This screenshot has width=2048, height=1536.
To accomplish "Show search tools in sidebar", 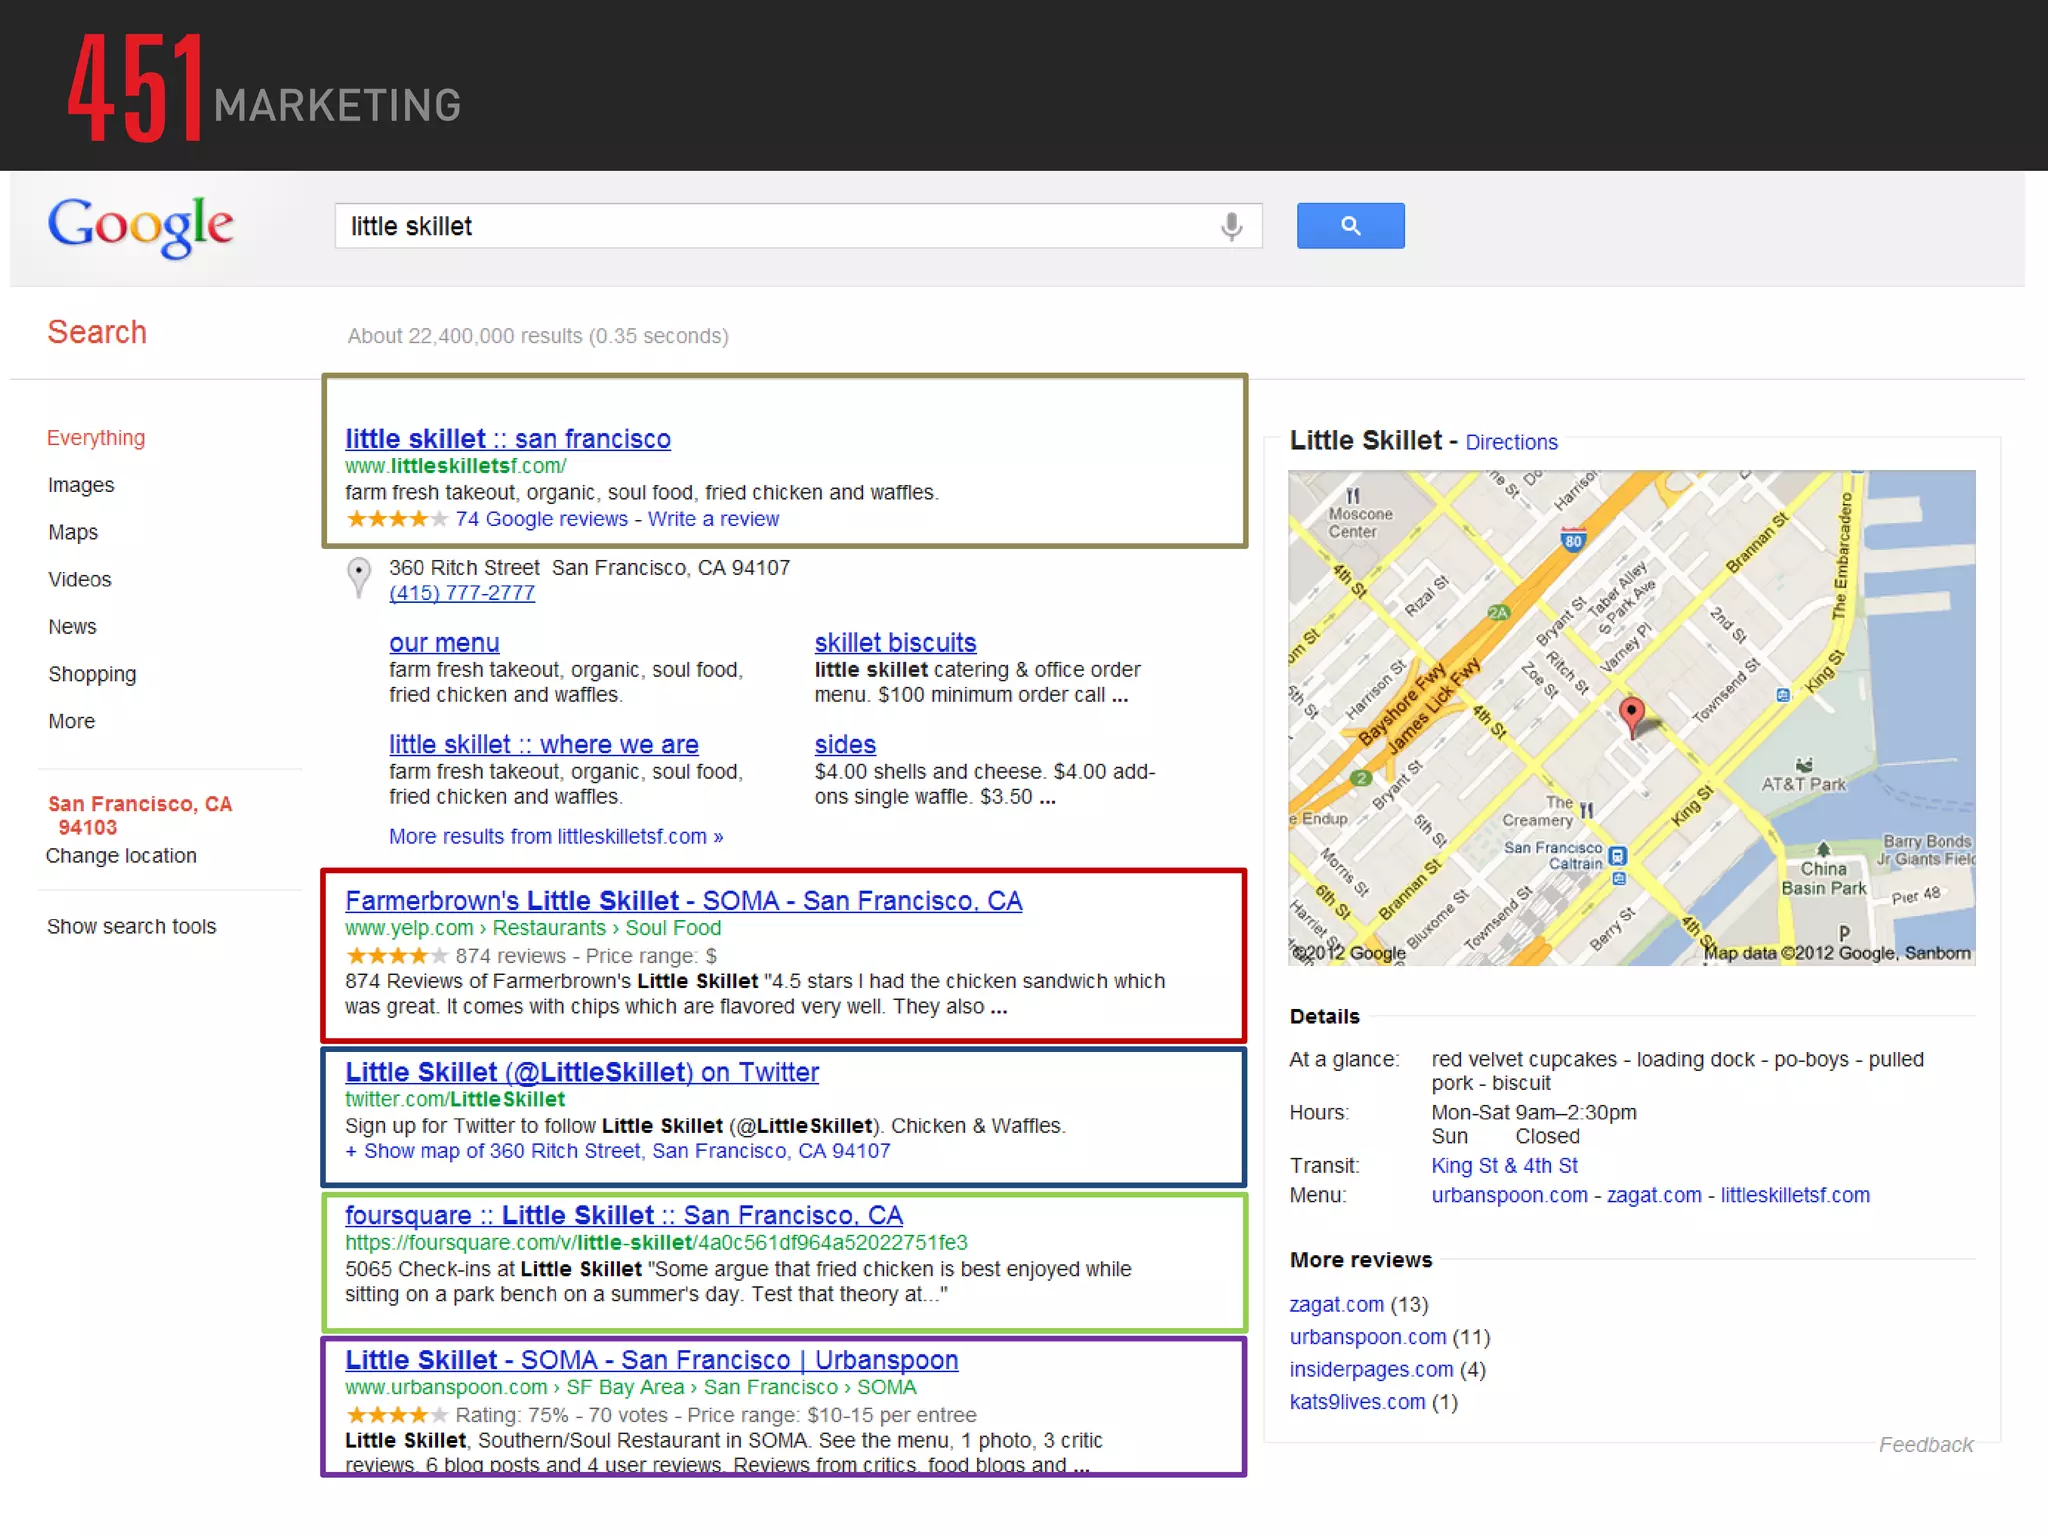I will pos(131,926).
